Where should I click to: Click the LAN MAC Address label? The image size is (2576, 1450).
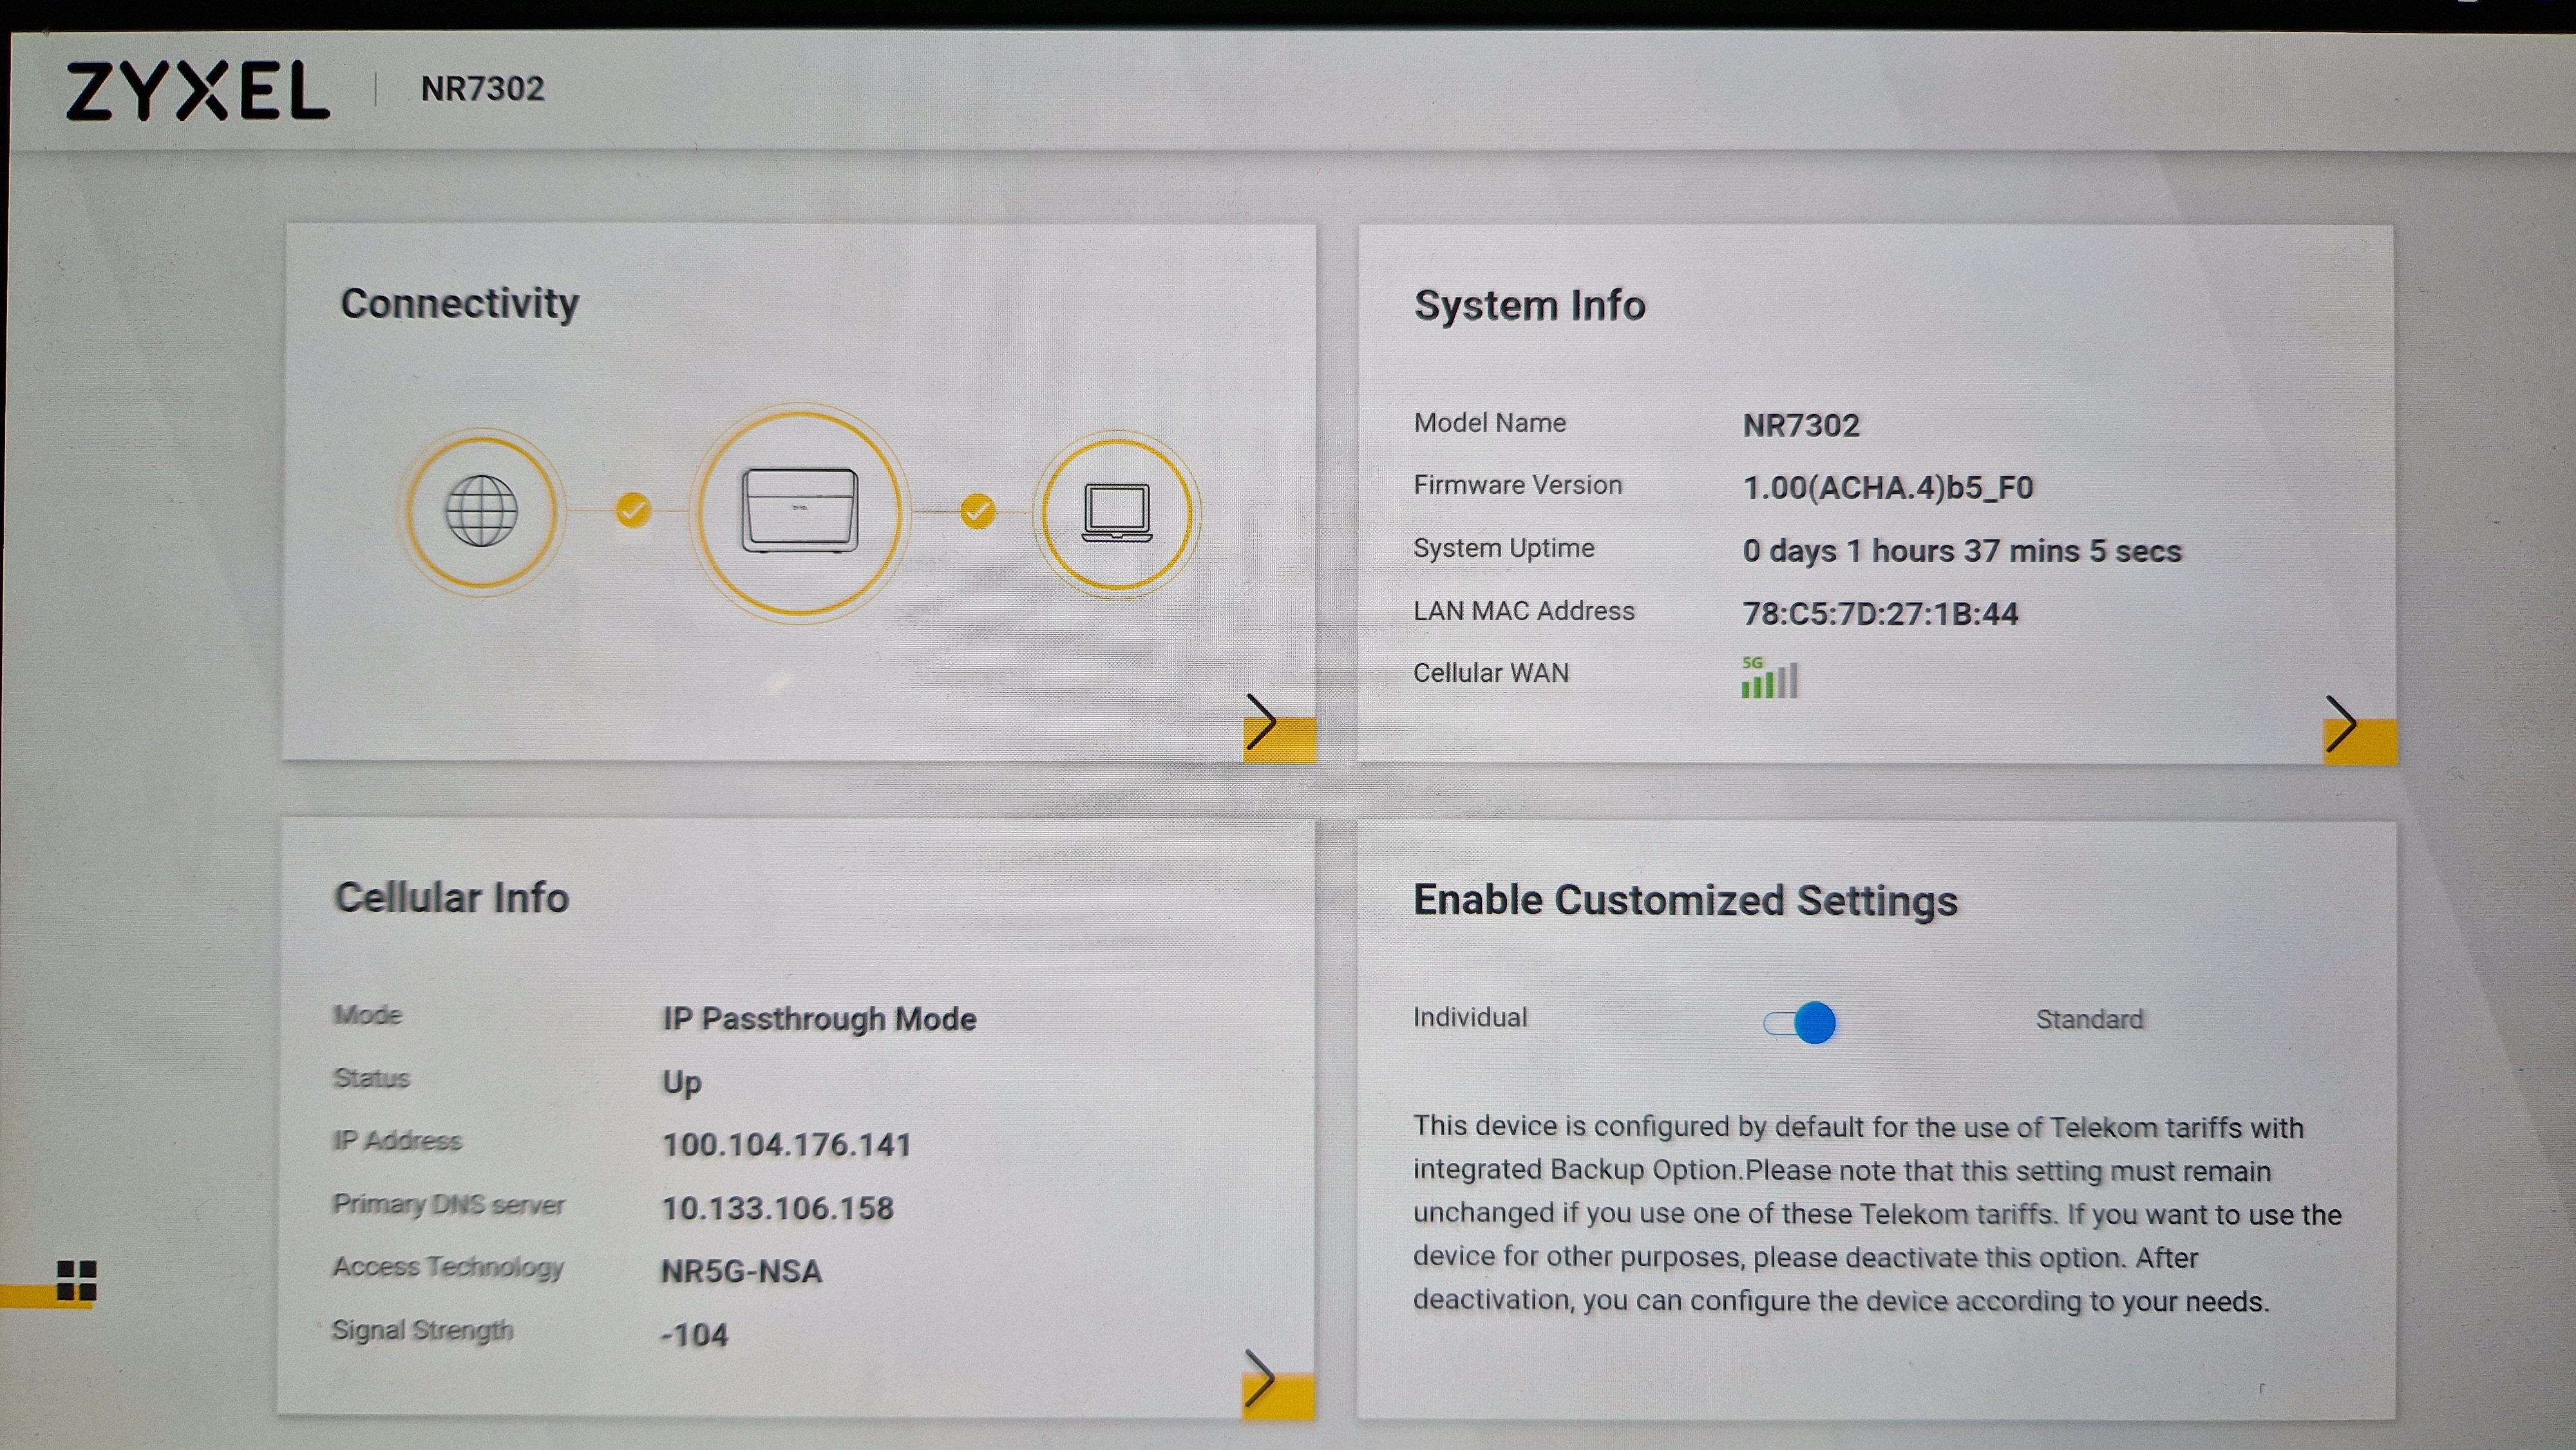click(1524, 611)
